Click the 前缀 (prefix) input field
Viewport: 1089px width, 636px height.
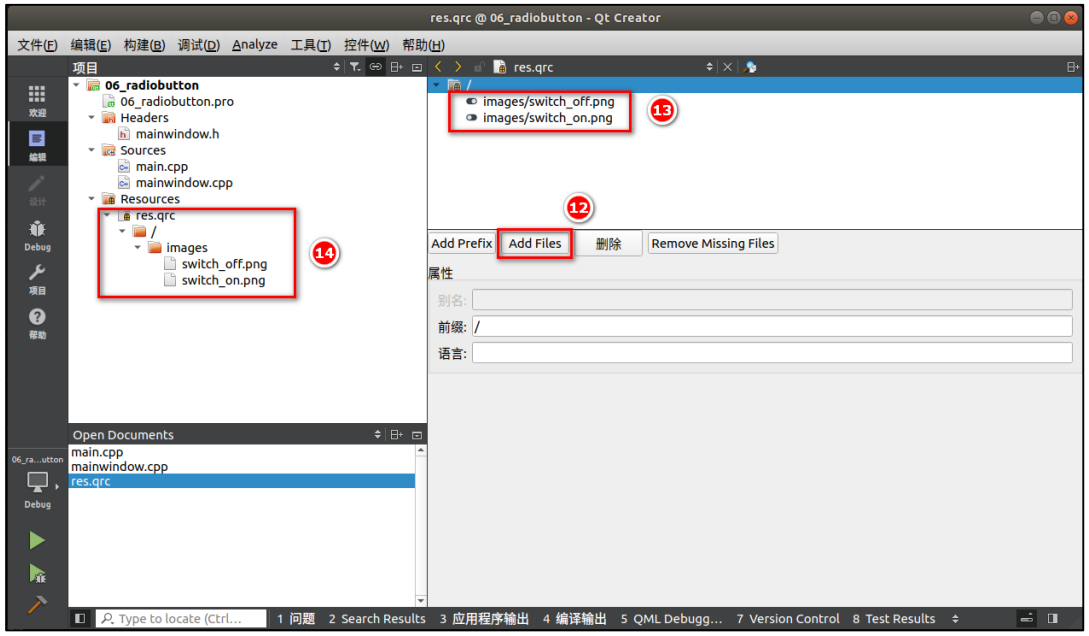point(772,326)
